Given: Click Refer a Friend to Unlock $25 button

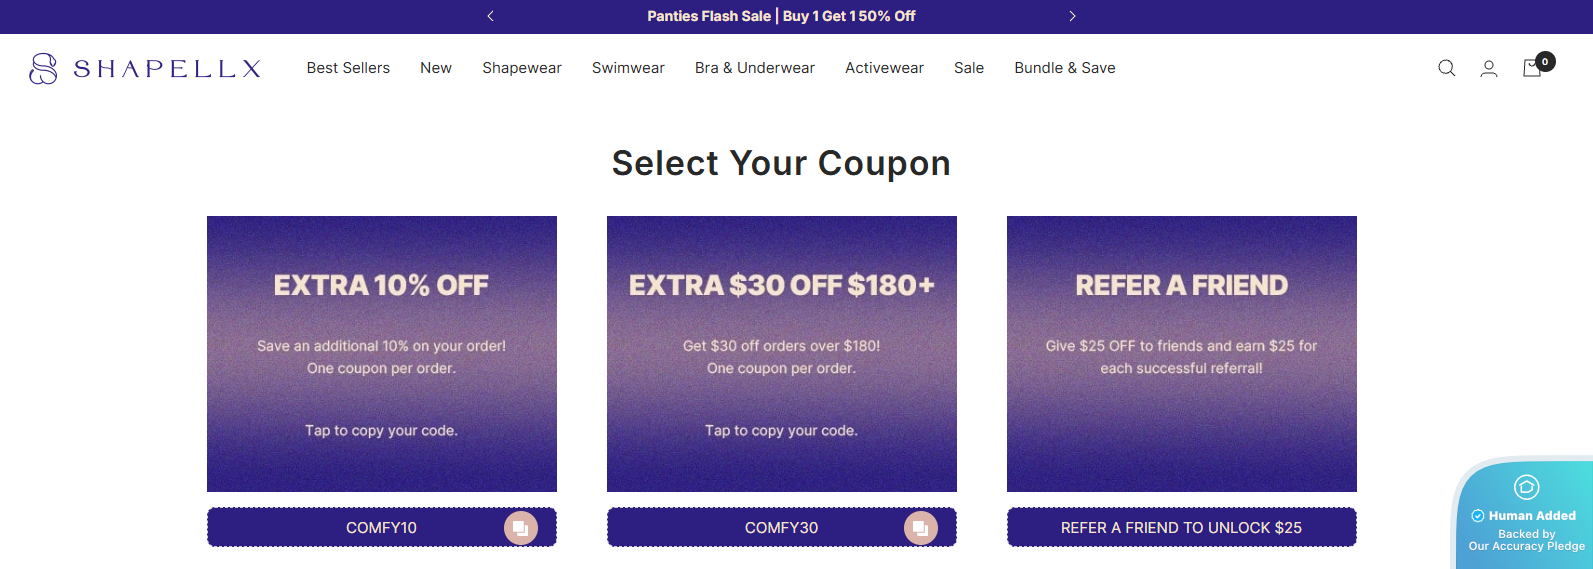Looking at the screenshot, I should (1181, 528).
